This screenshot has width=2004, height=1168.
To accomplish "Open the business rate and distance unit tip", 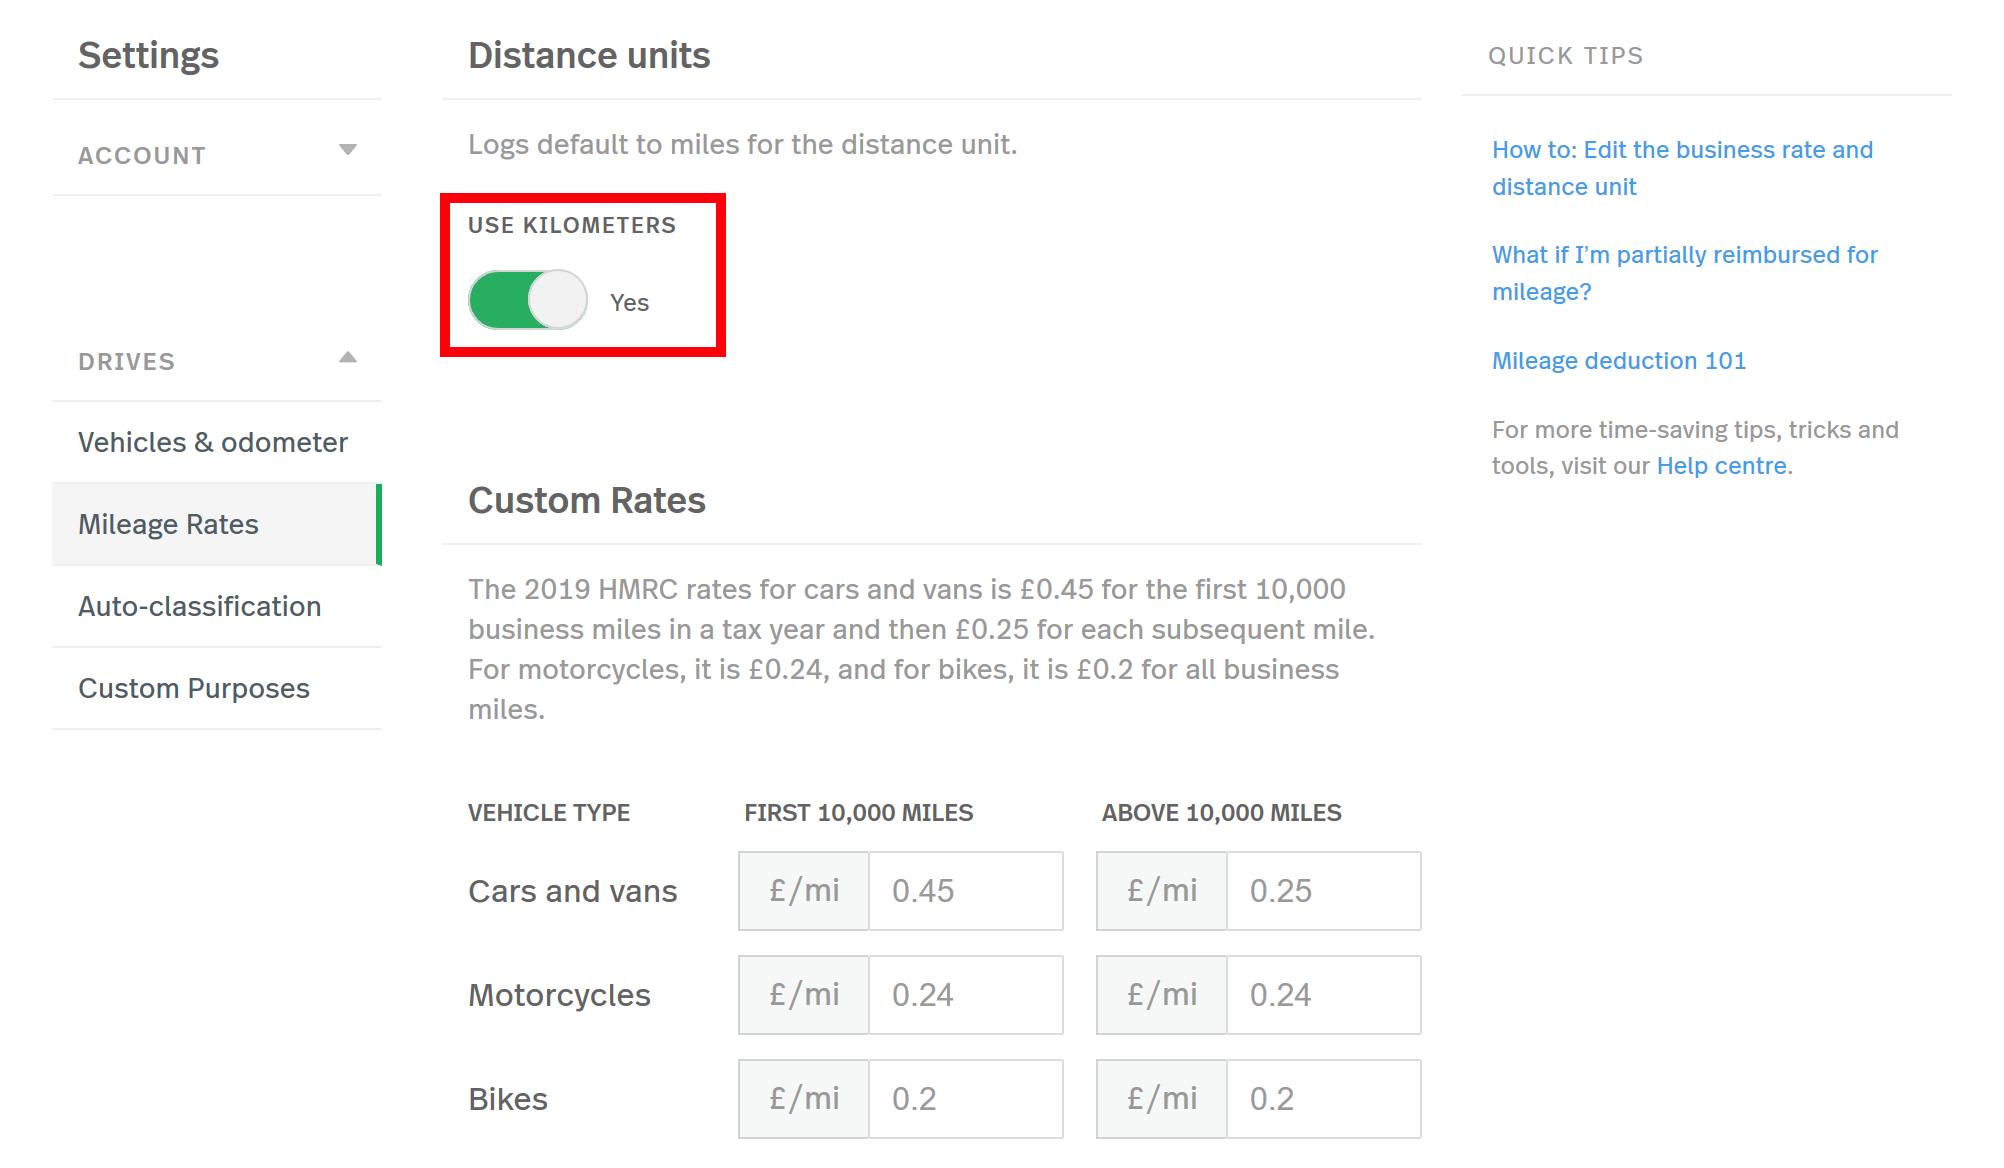I will pyautogui.click(x=1682, y=168).
